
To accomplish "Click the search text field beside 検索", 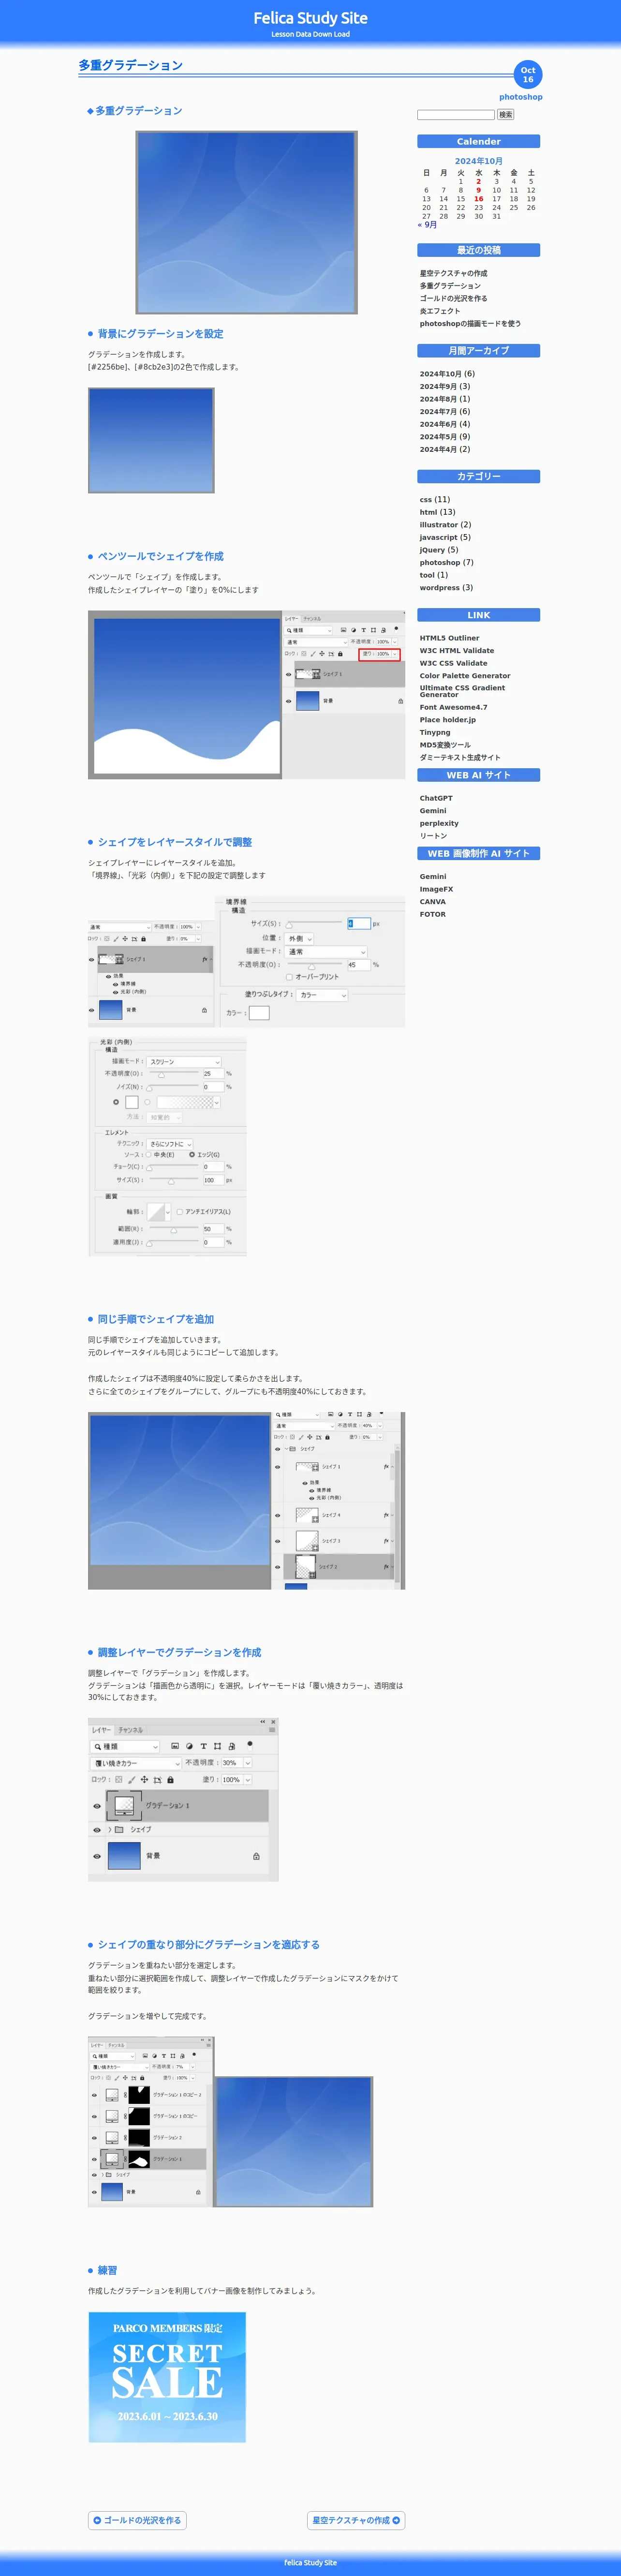I will tap(456, 115).
